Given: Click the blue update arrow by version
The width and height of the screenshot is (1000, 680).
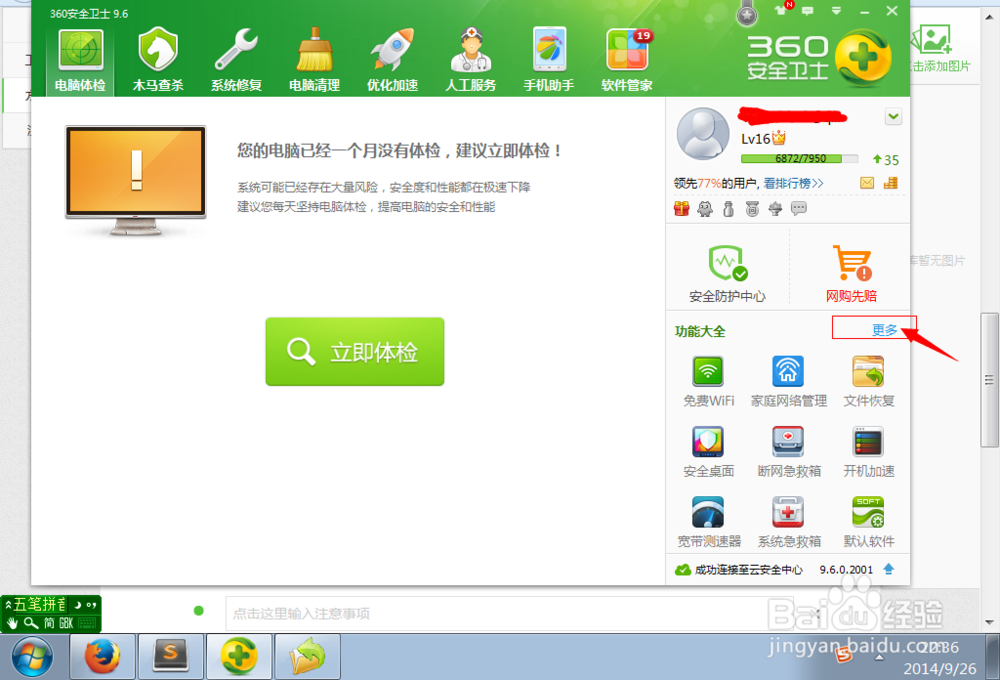Looking at the screenshot, I should [888, 569].
